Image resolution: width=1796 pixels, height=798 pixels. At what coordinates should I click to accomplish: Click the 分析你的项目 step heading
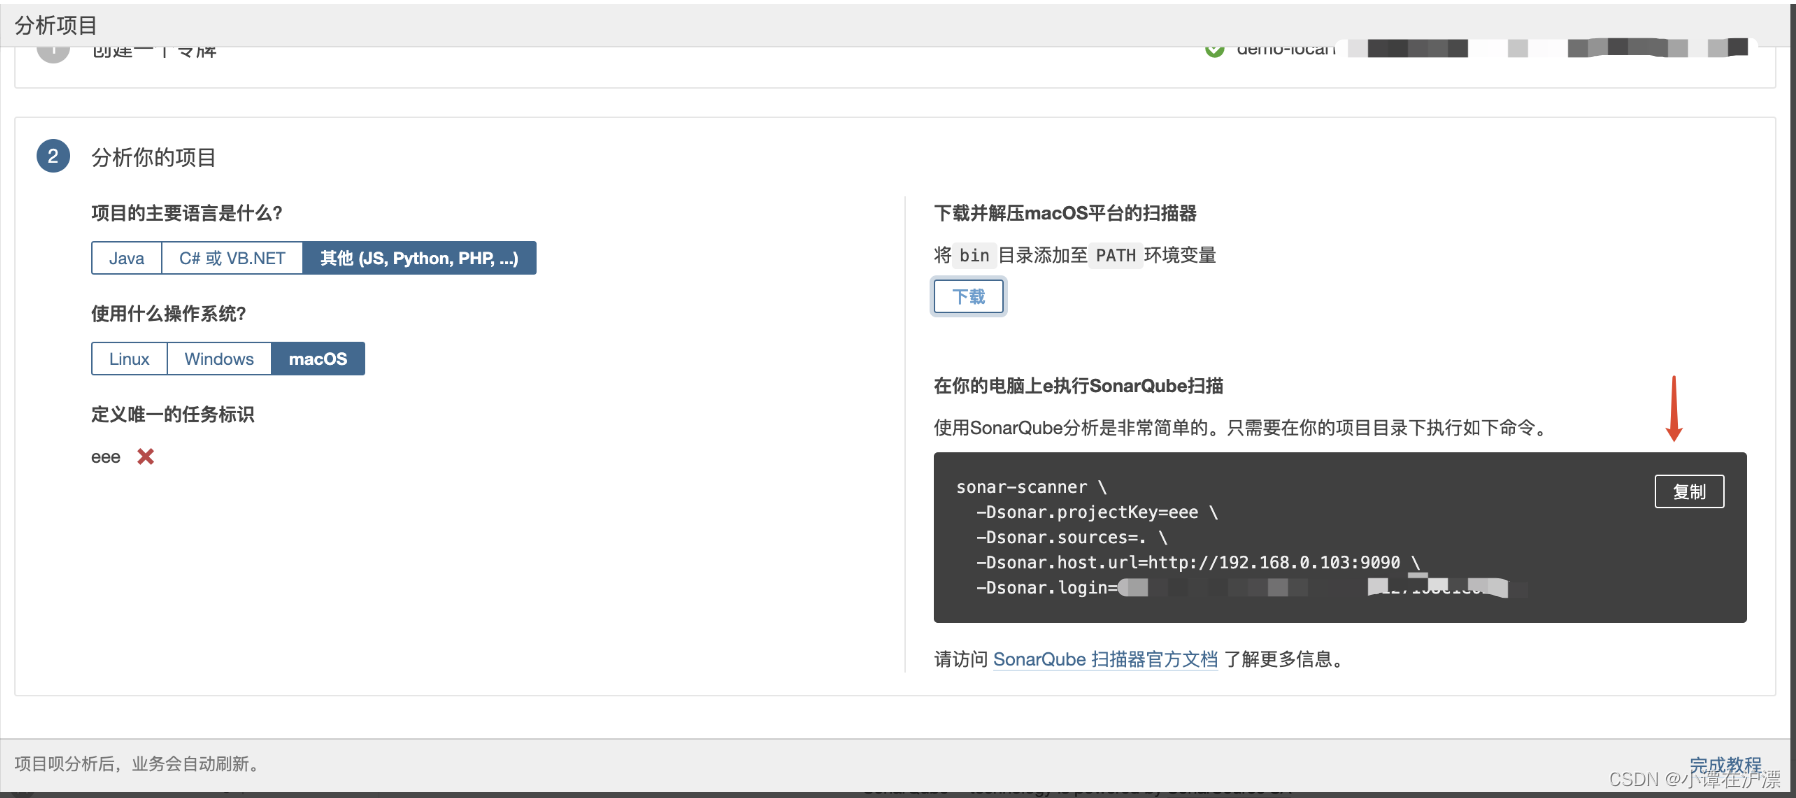[x=154, y=157]
